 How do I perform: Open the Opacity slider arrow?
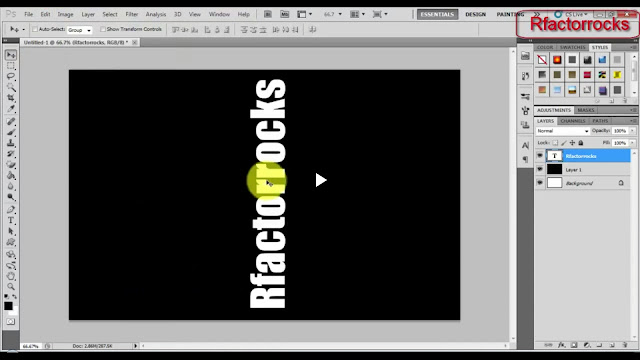[x=633, y=131]
